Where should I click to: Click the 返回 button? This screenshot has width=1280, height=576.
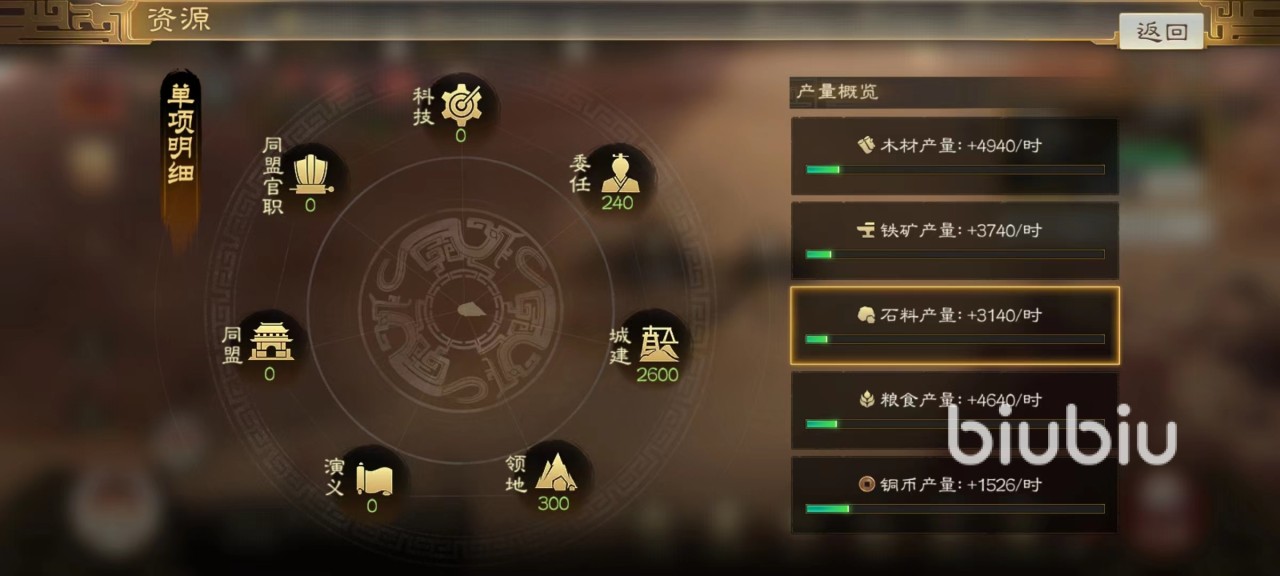pyautogui.click(x=1161, y=32)
